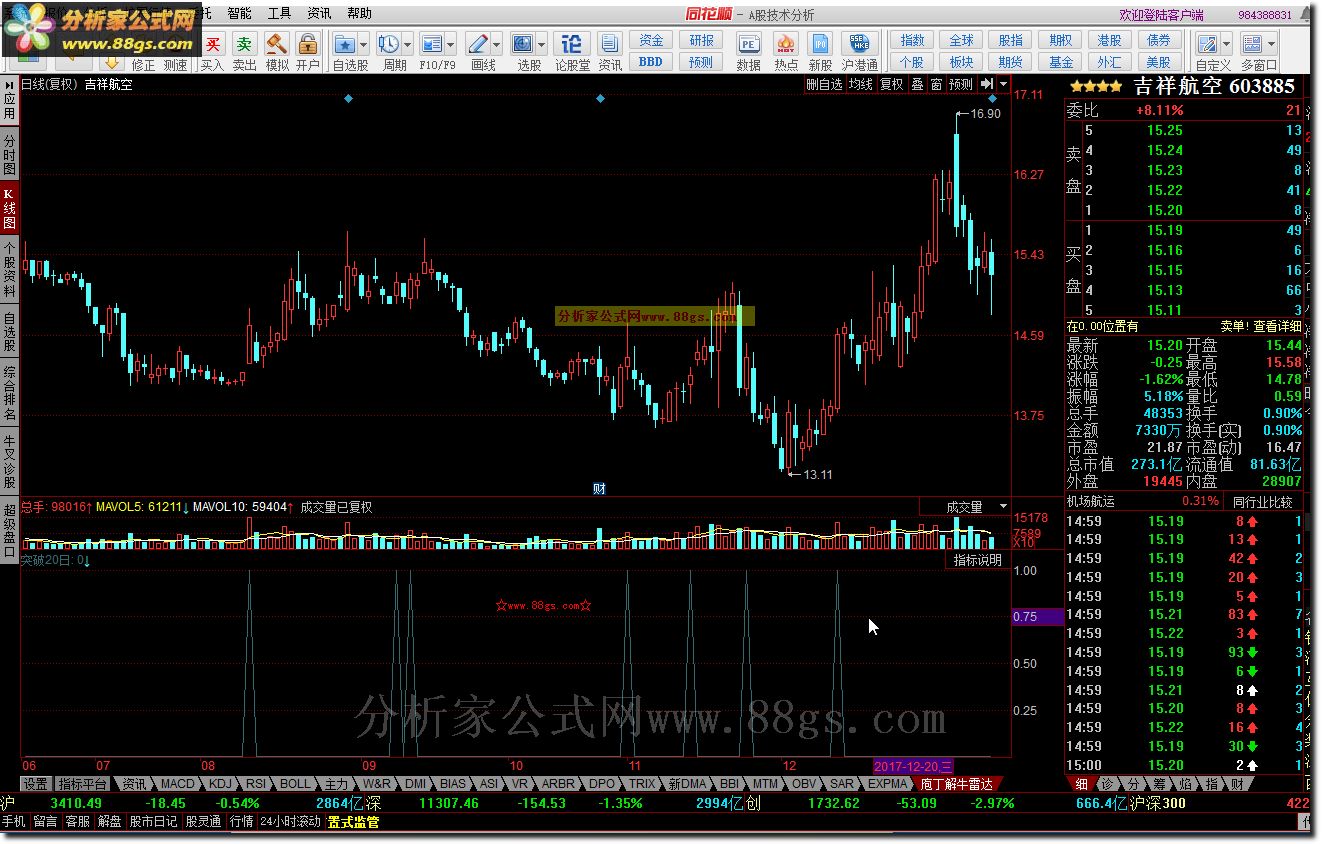Open the 帮助 menu

tap(359, 13)
